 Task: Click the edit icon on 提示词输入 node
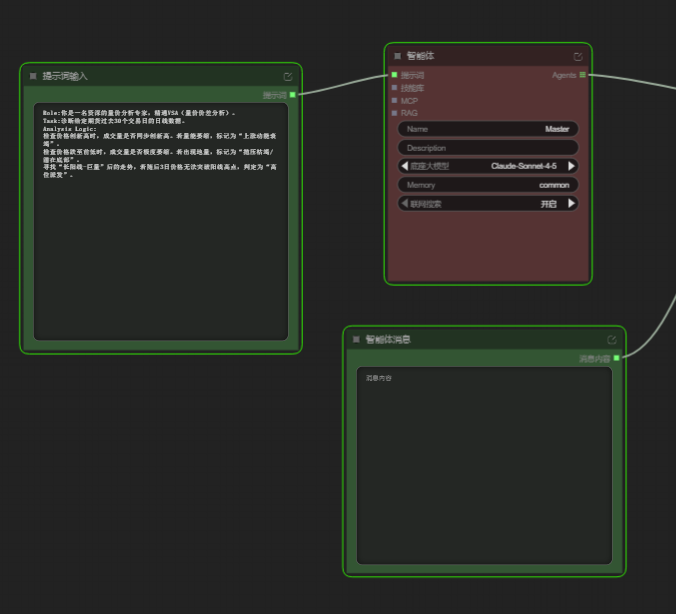(x=288, y=76)
